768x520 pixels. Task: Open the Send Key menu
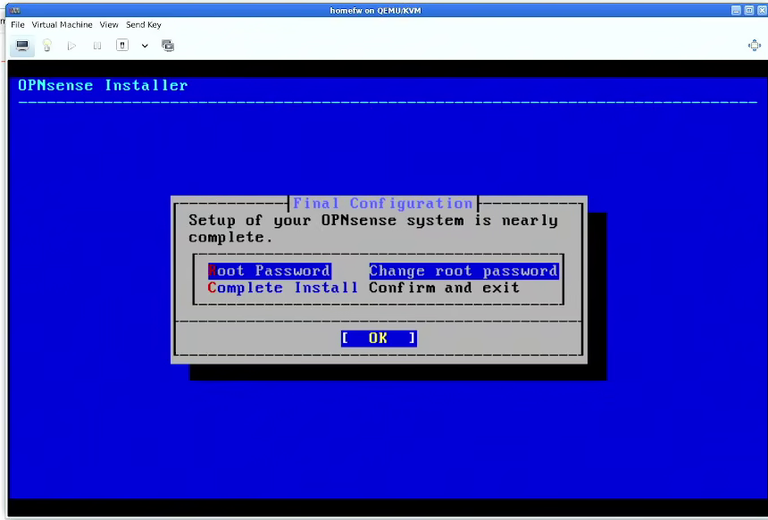coord(144,24)
